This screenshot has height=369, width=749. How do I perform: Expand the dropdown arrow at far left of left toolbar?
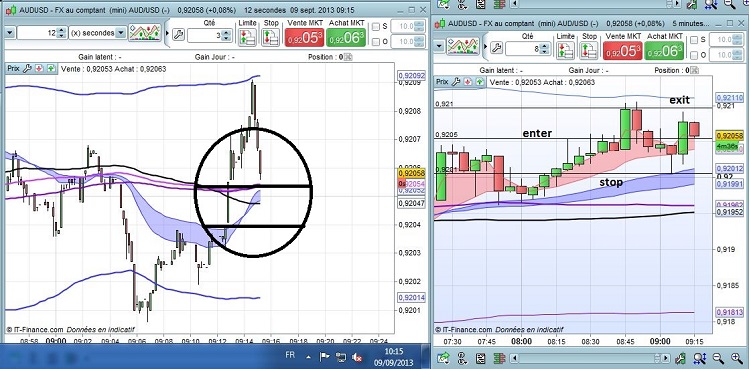pos(10,33)
